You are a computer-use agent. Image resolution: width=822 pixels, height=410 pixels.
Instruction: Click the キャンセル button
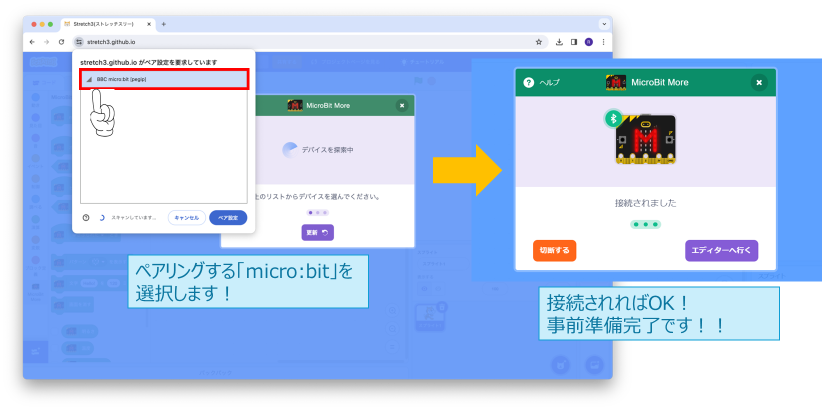point(187,218)
